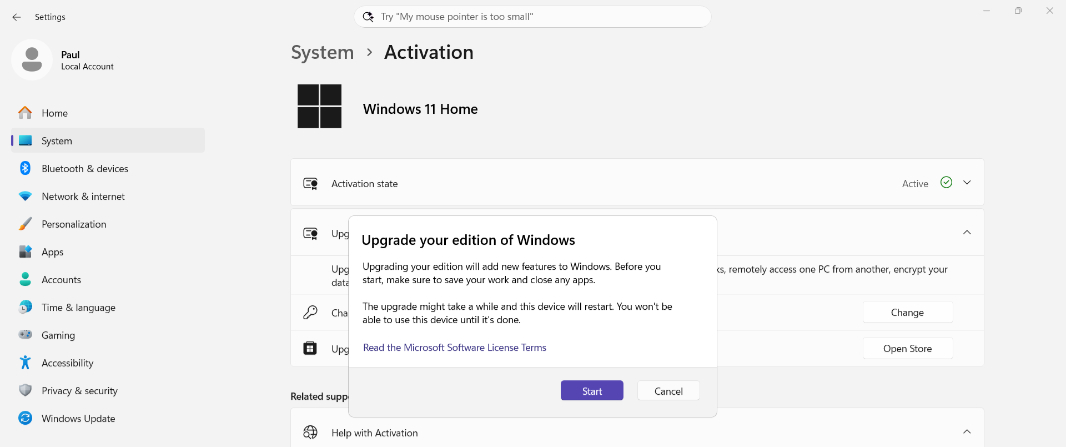1066x447 pixels.
Task: Collapse the Upgrade edition section chevron
Action: [967, 232]
